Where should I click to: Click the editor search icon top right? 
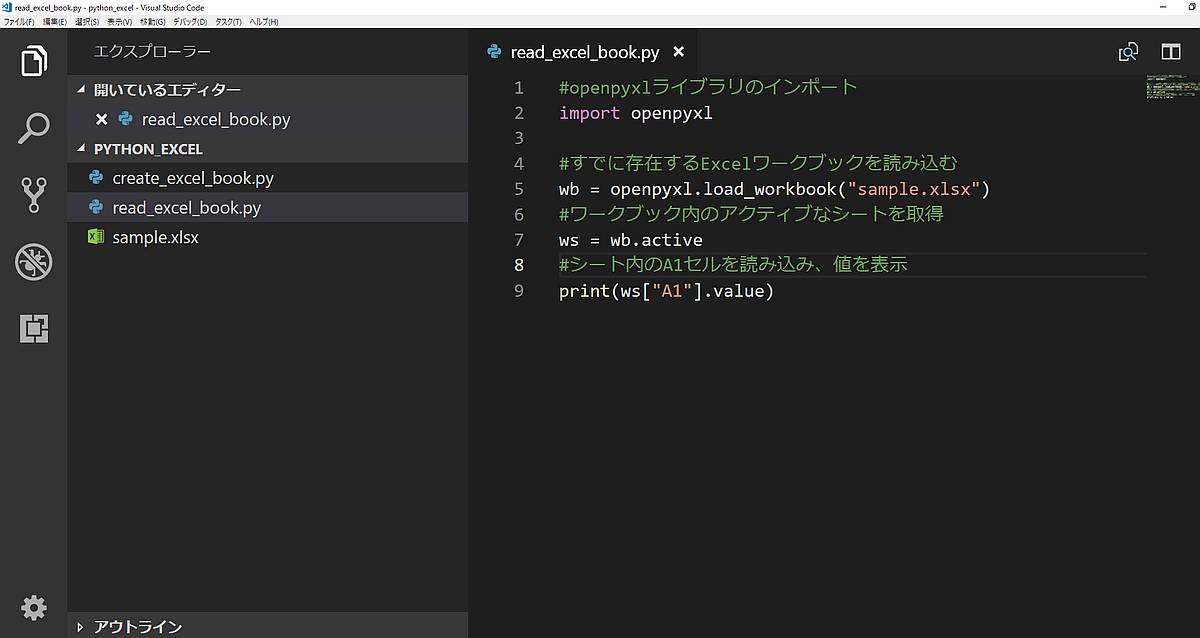[x=1128, y=51]
